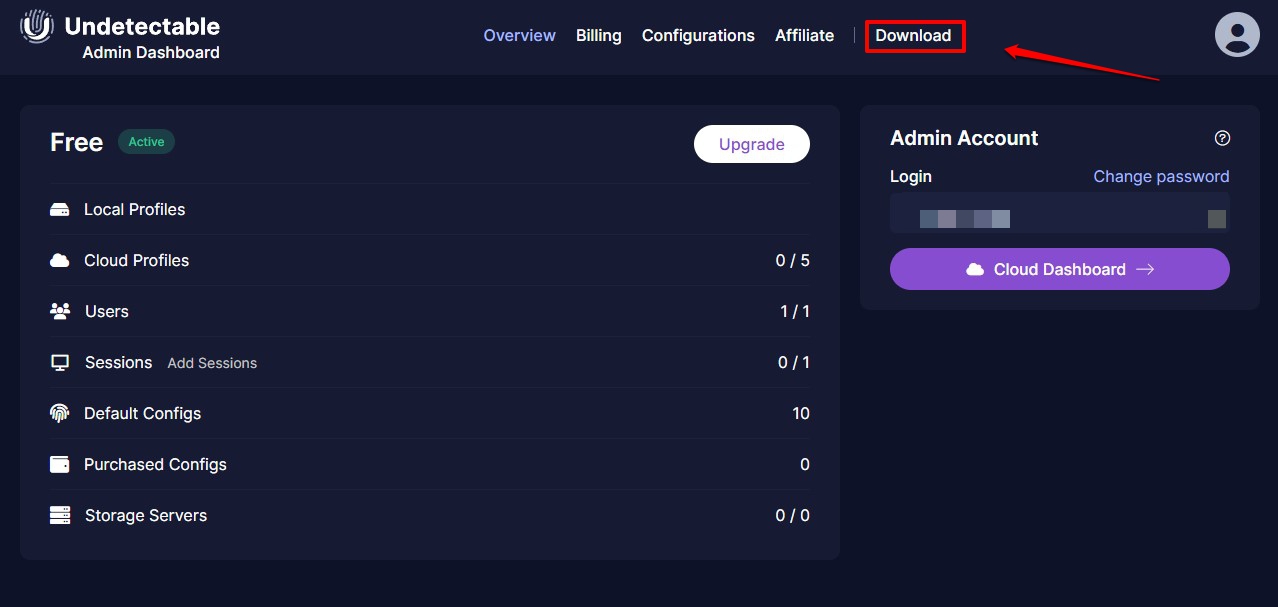Click the Storage Servers label

click(146, 515)
